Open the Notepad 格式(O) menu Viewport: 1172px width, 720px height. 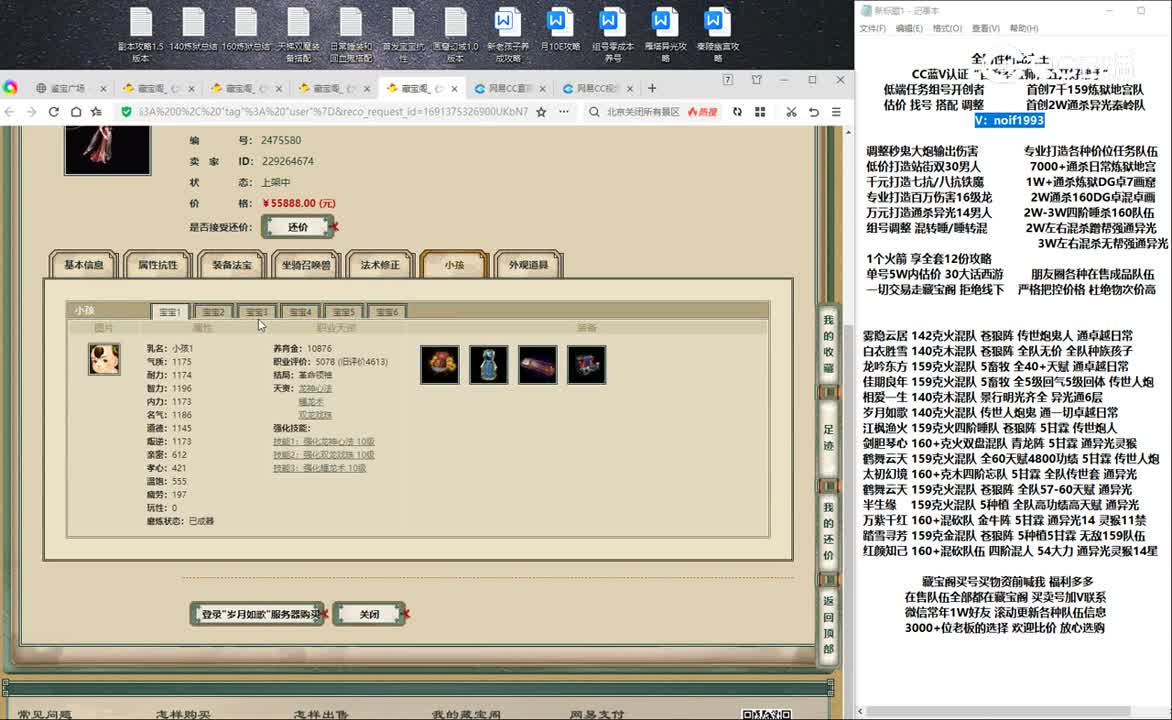pos(947,28)
